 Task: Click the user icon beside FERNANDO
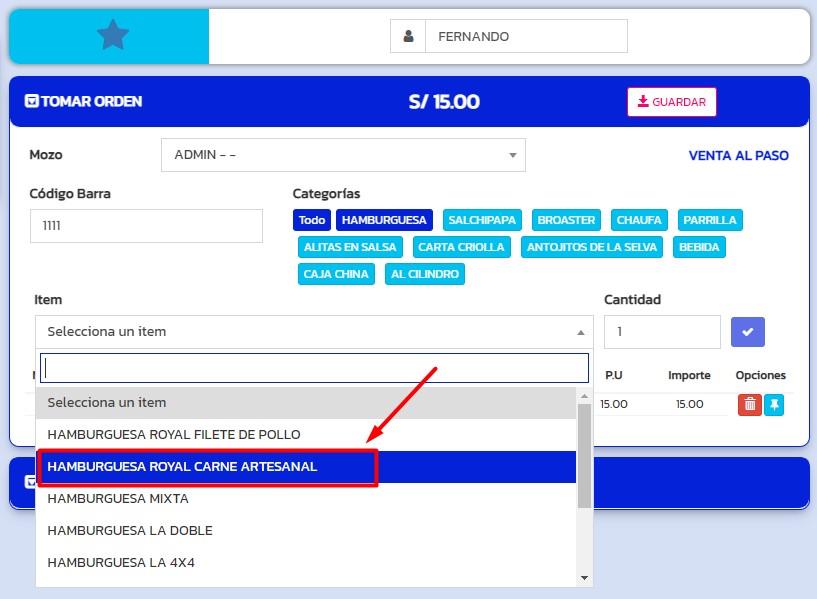coord(408,36)
